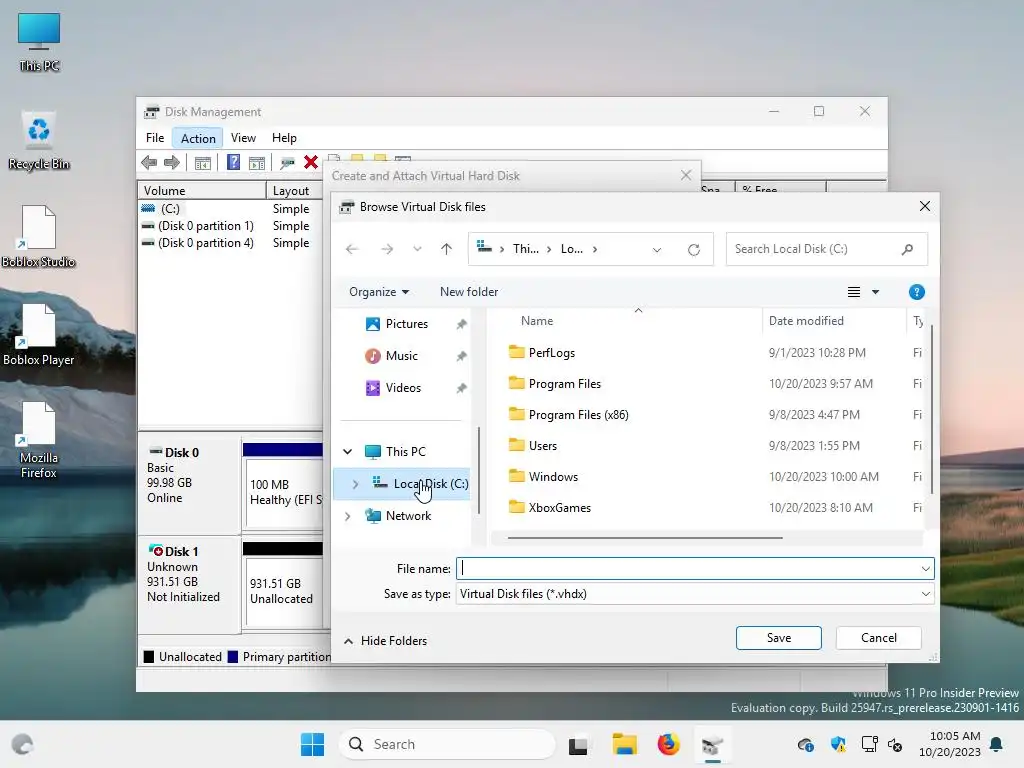Collapse the This PC tree node
The width and height of the screenshot is (1024, 768).
[347, 451]
